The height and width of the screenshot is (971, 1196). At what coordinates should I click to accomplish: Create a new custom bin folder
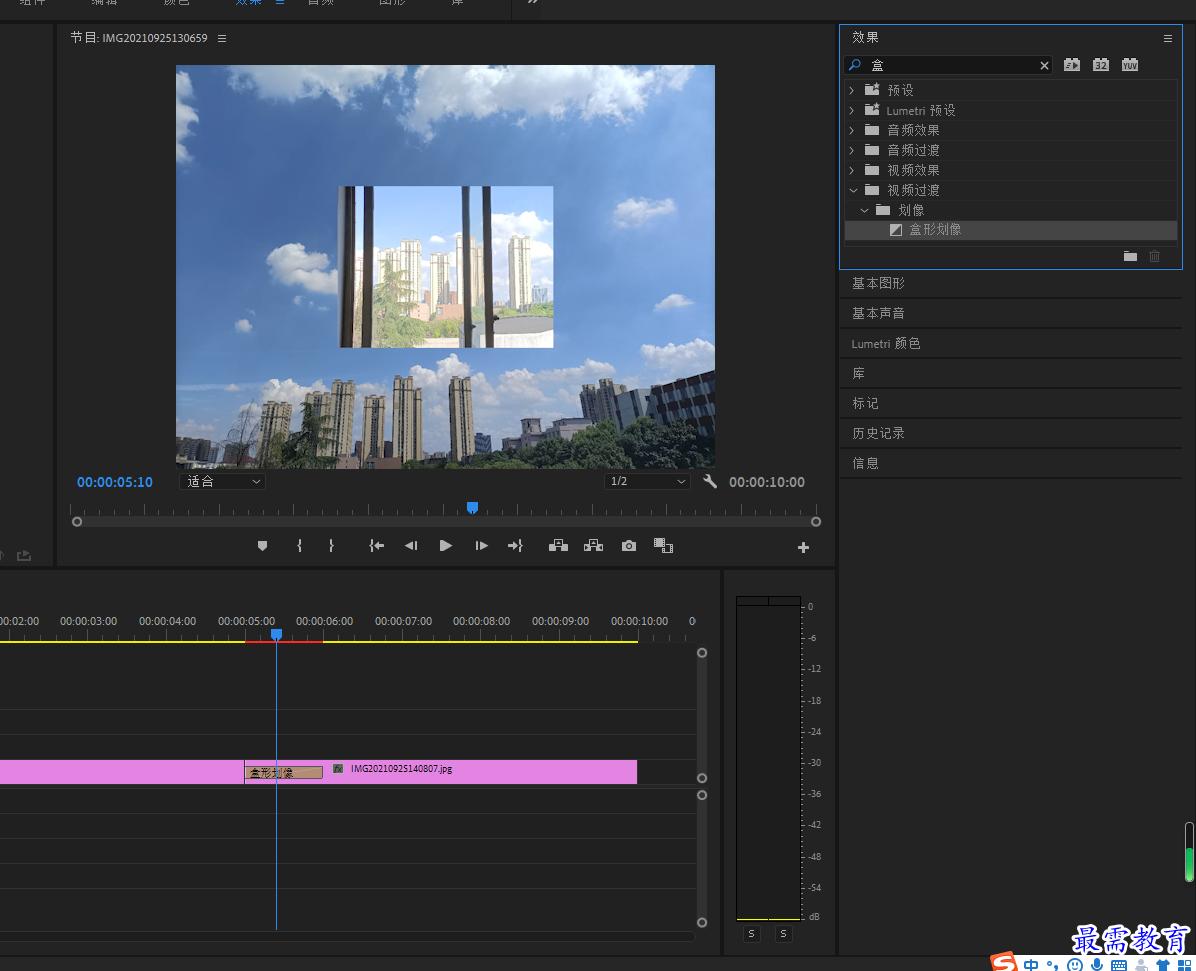(x=1130, y=256)
